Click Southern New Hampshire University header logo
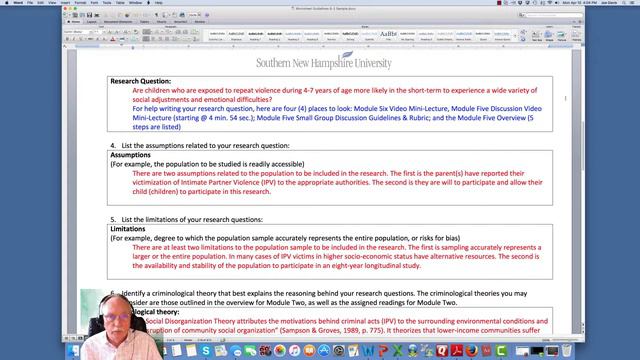The width and height of the screenshot is (640, 360). [324, 61]
